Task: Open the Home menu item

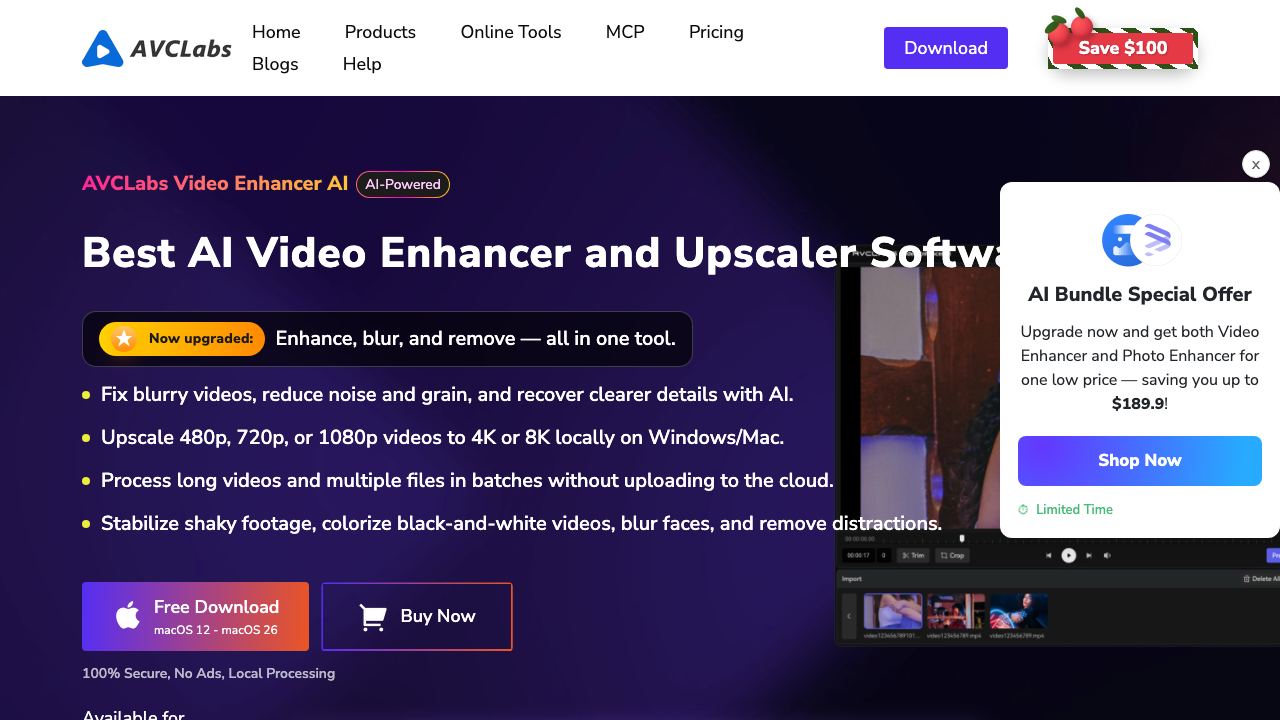Action: (276, 32)
